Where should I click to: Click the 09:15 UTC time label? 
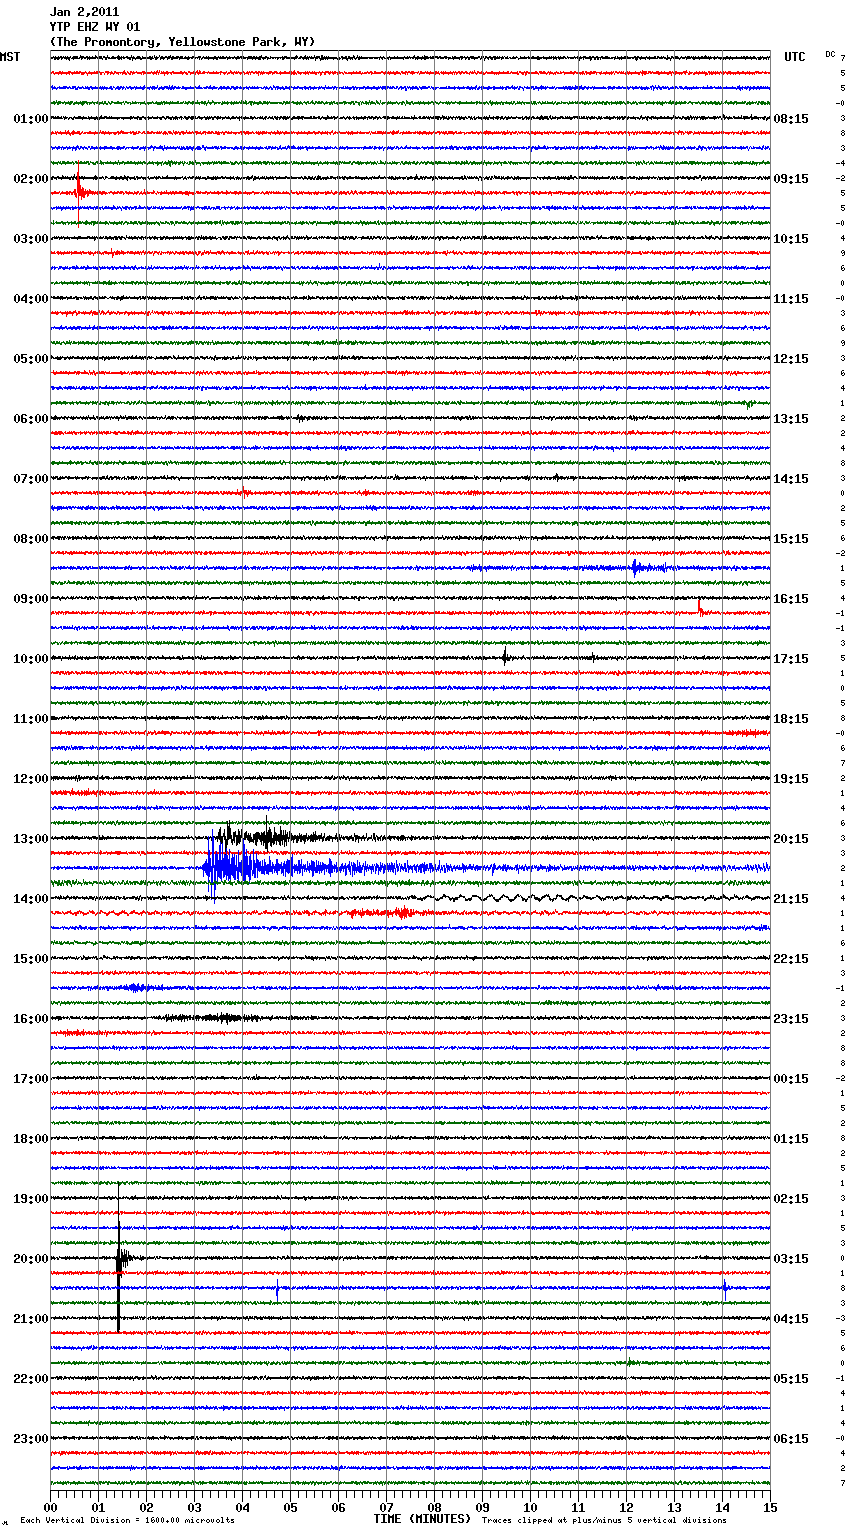[x=791, y=179]
